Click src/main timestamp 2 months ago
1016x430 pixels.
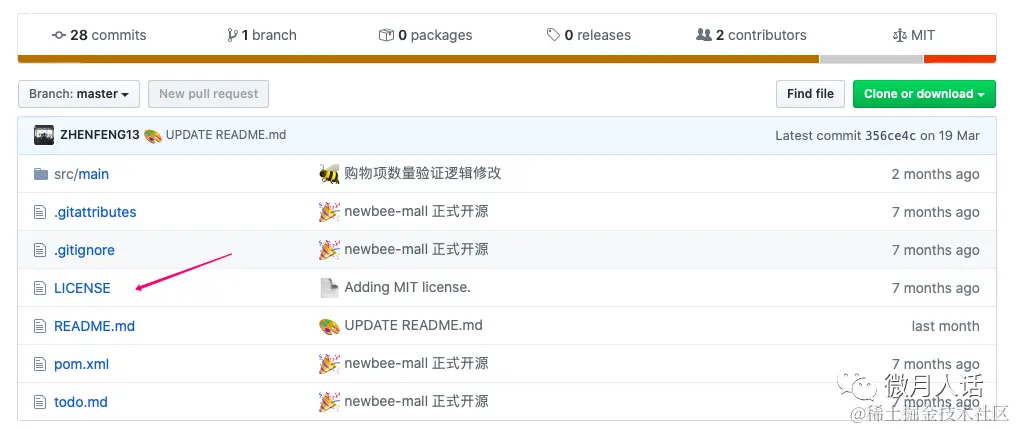(x=936, y=174)
